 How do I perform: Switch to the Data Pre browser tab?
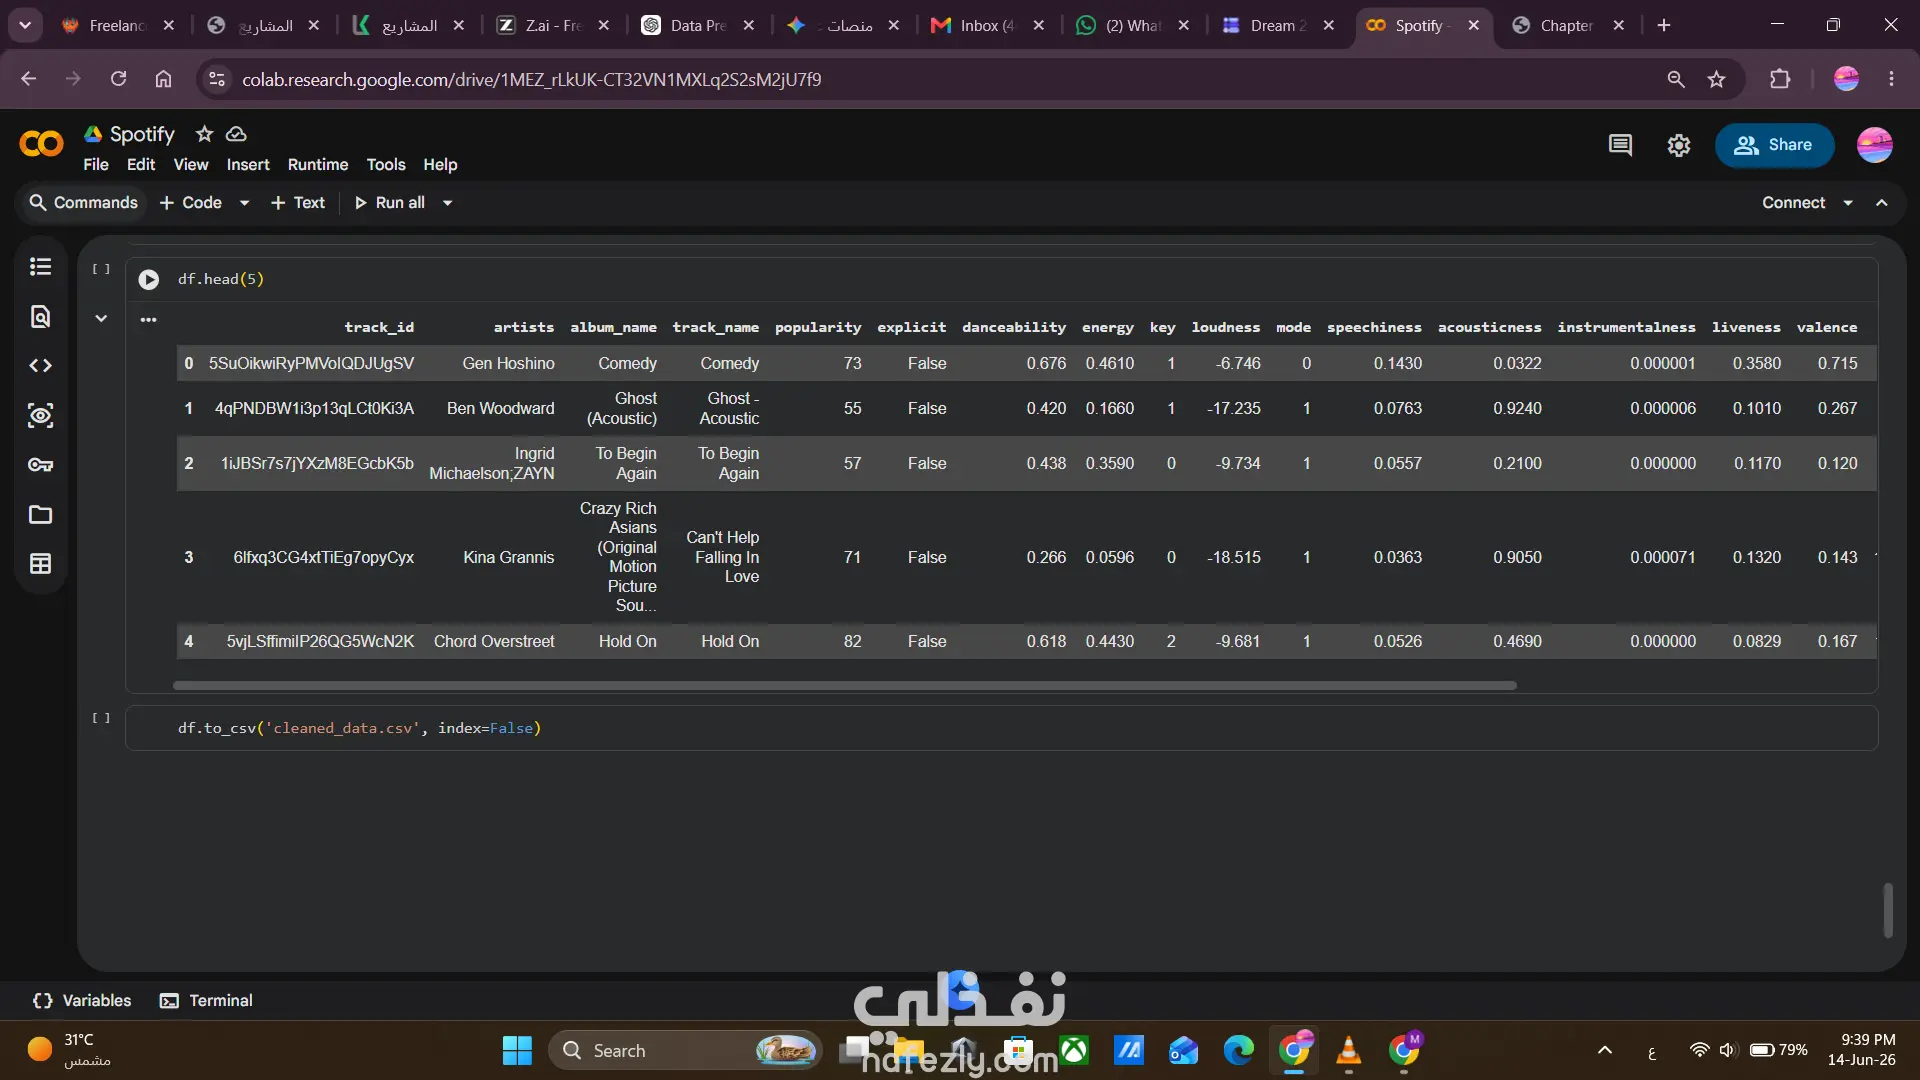pyautogui.click(x=698, y=26)
